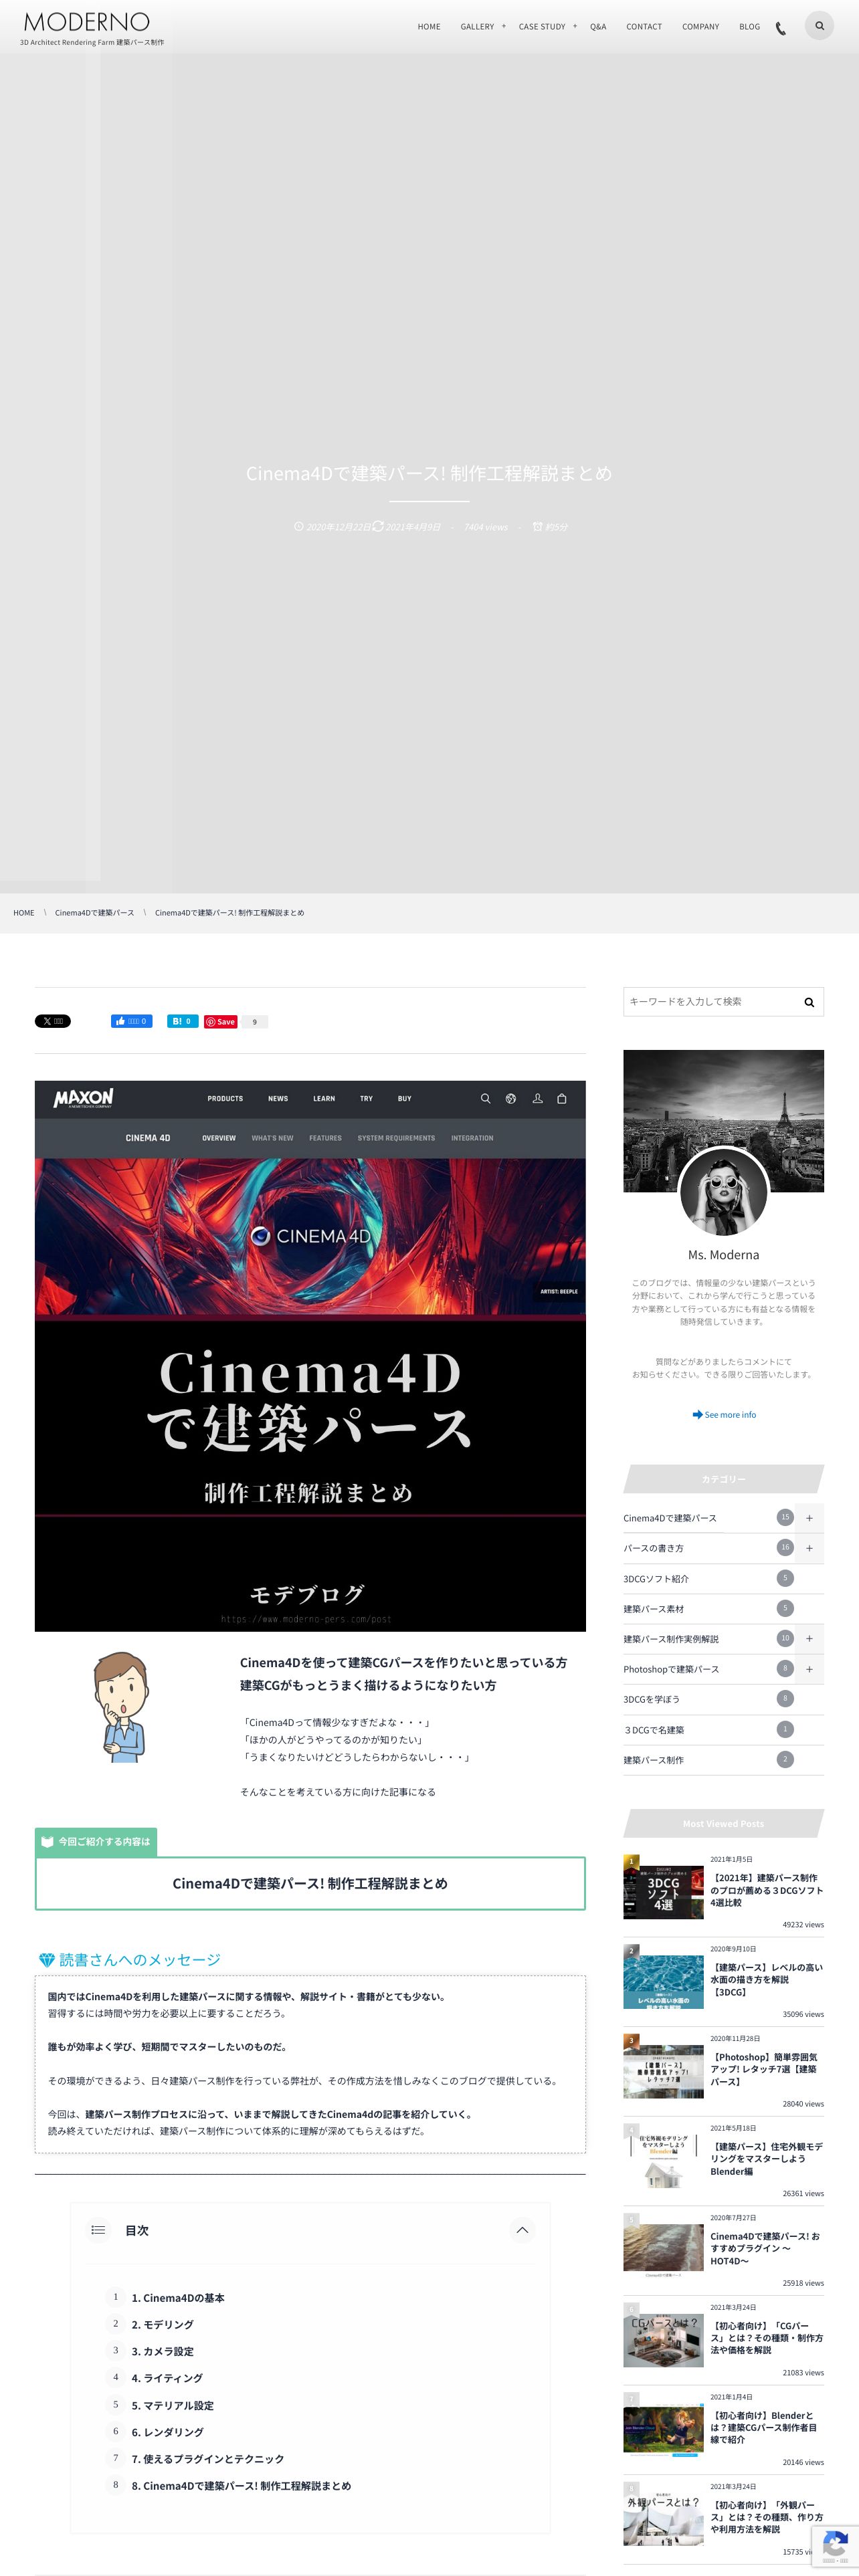Open category 建築パース制作実例解説
Viewport: 859px width, 2576px height.
point(671,1639)
